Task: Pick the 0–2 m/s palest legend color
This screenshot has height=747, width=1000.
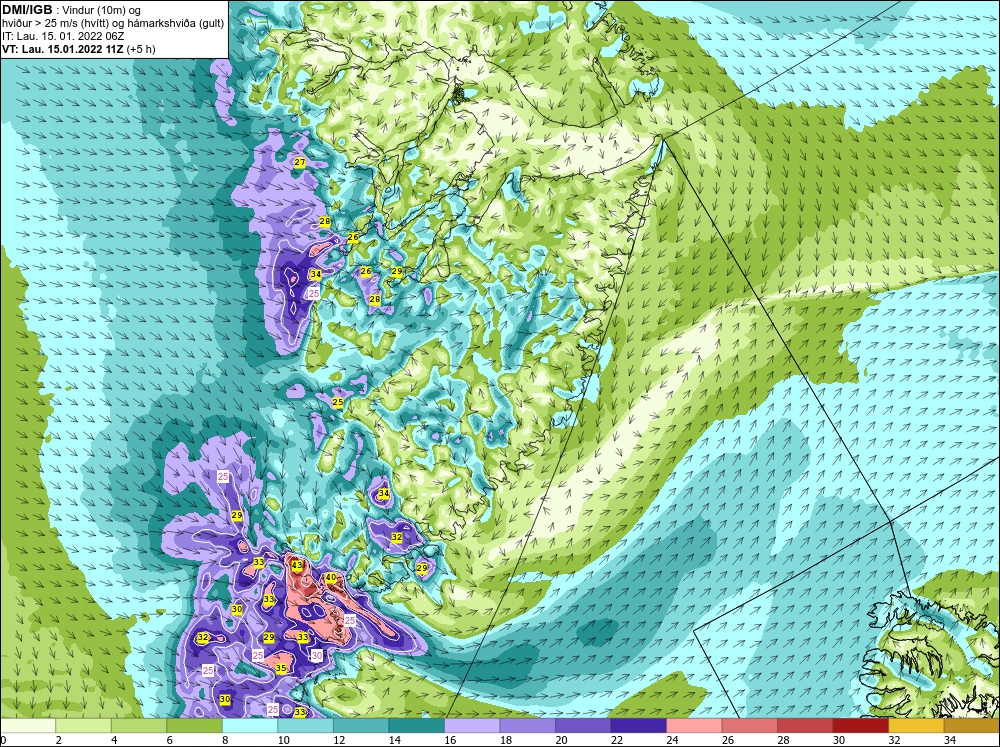Action: pos(28,726)
